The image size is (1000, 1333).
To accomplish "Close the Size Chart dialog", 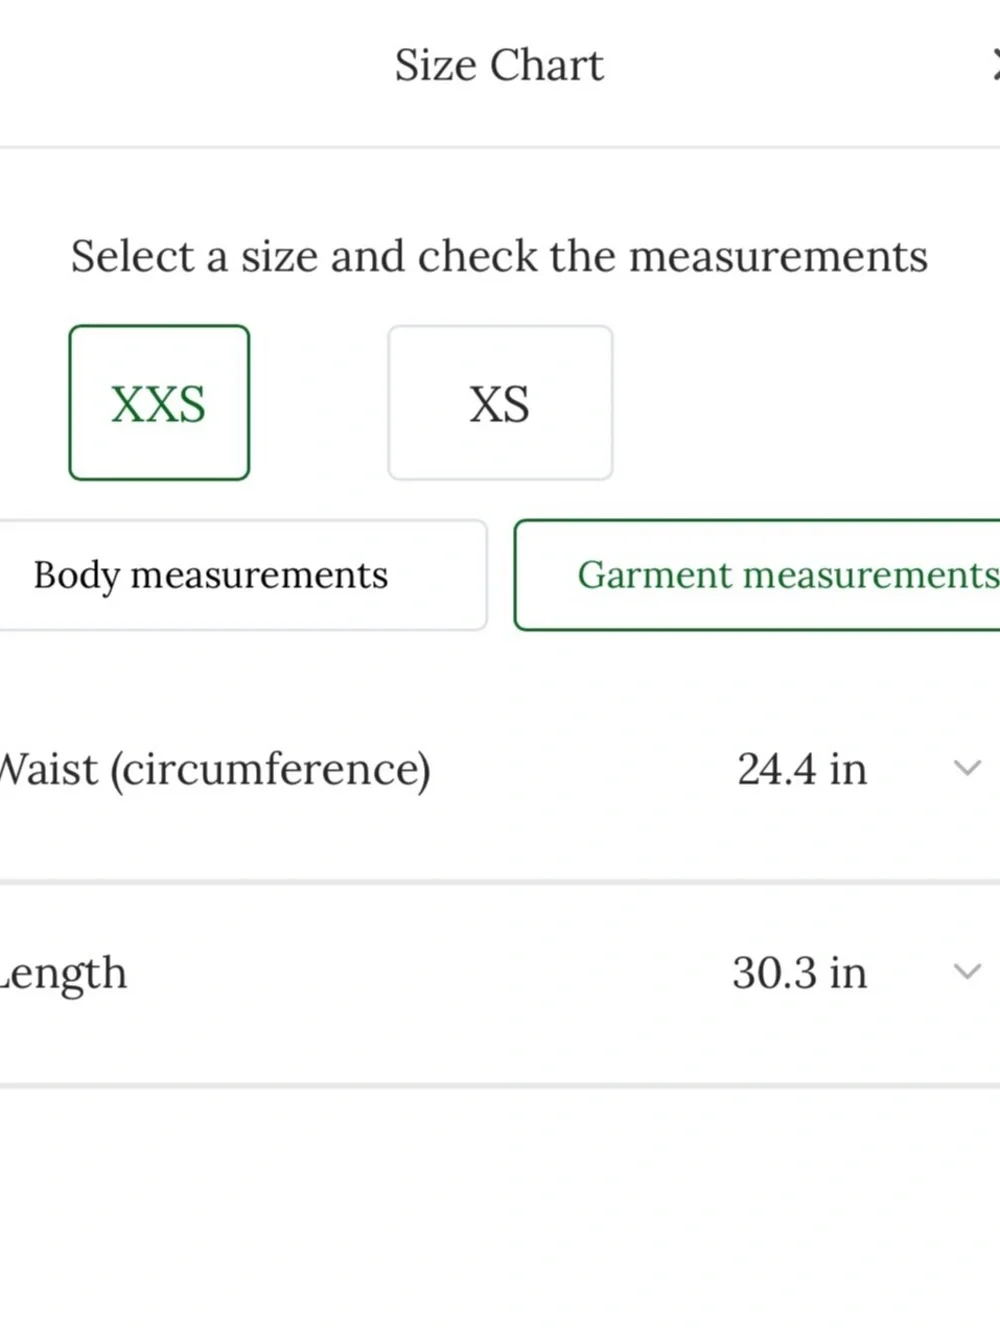I will pyautogui.click(x=995, y=65).
